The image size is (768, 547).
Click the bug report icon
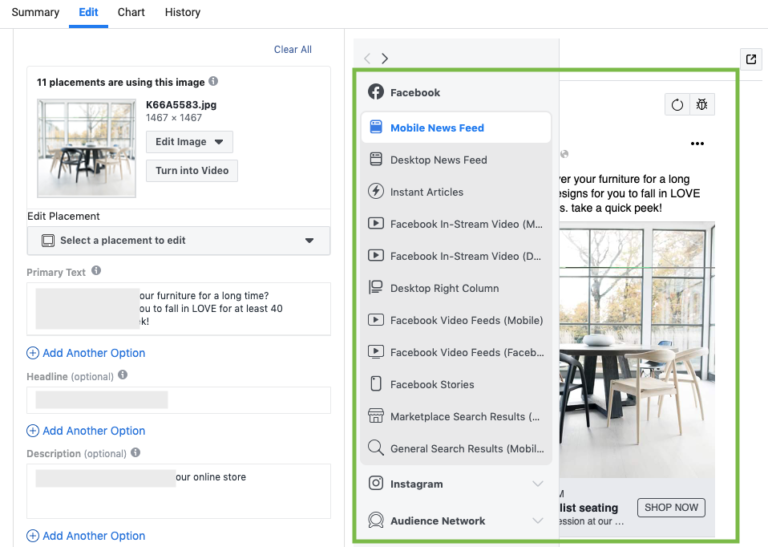pos(702,104)
